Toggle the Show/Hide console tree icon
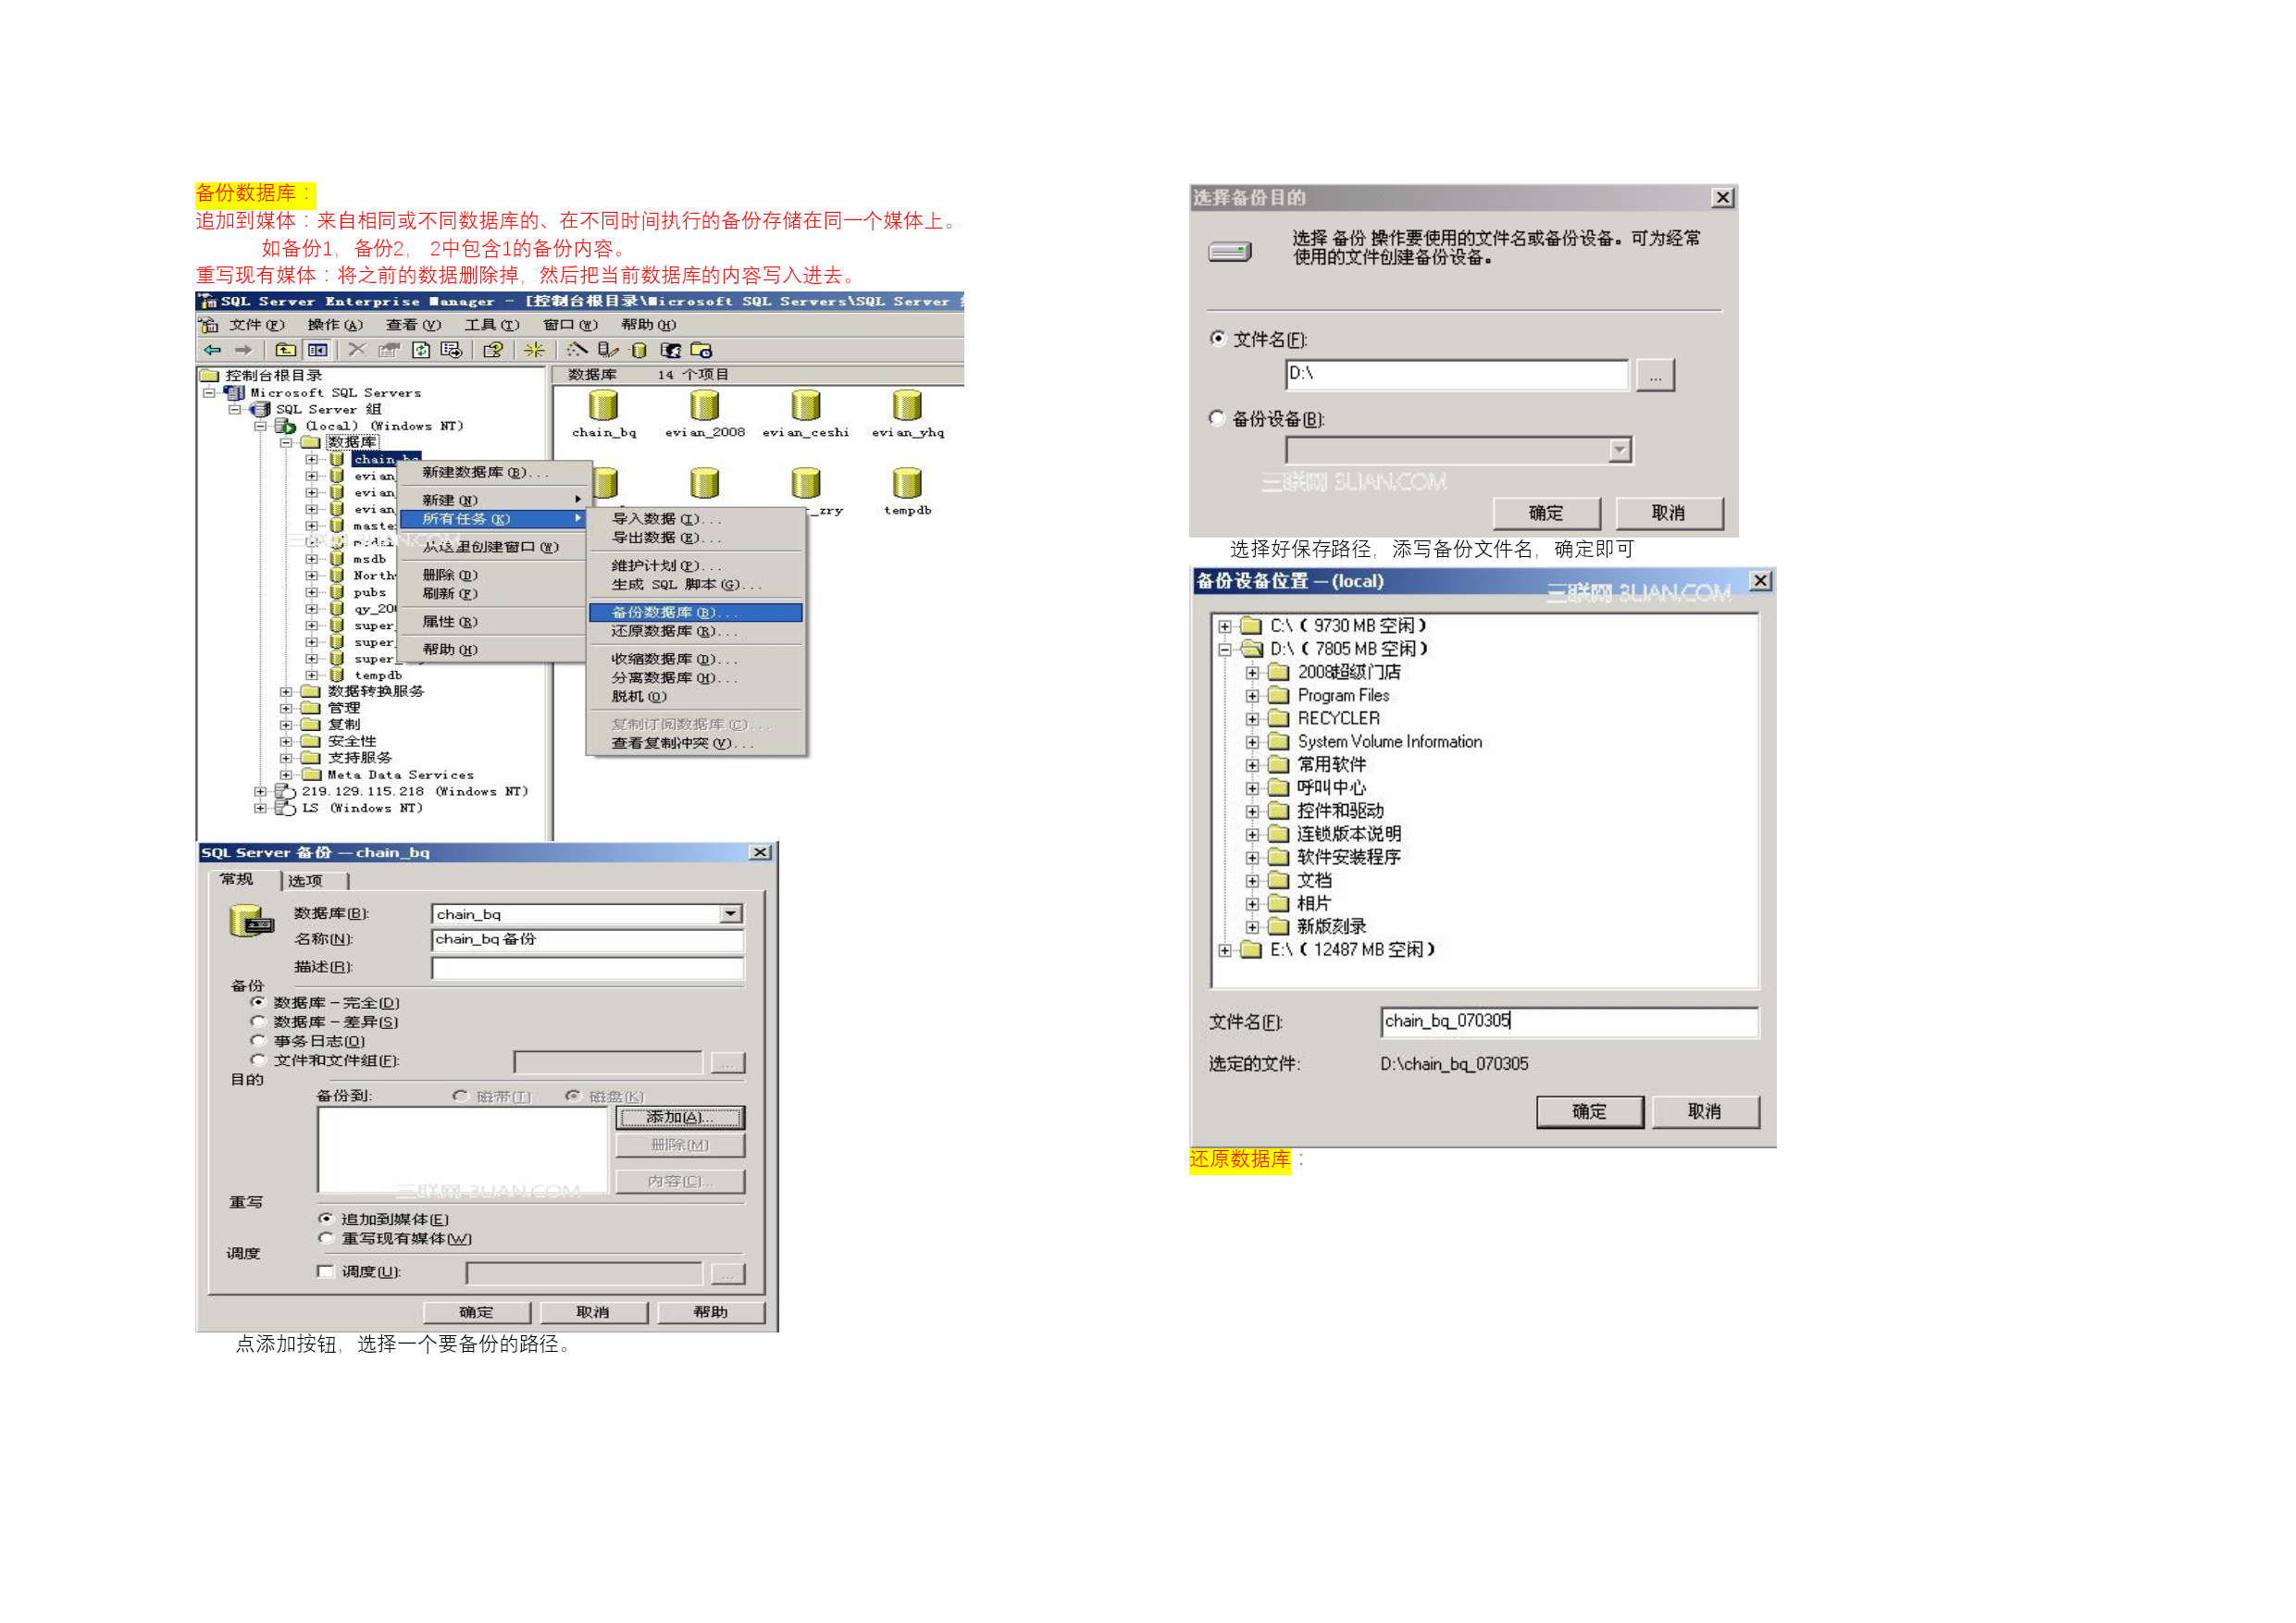This screenshot has width=2296, height=1623. [318, 350]
